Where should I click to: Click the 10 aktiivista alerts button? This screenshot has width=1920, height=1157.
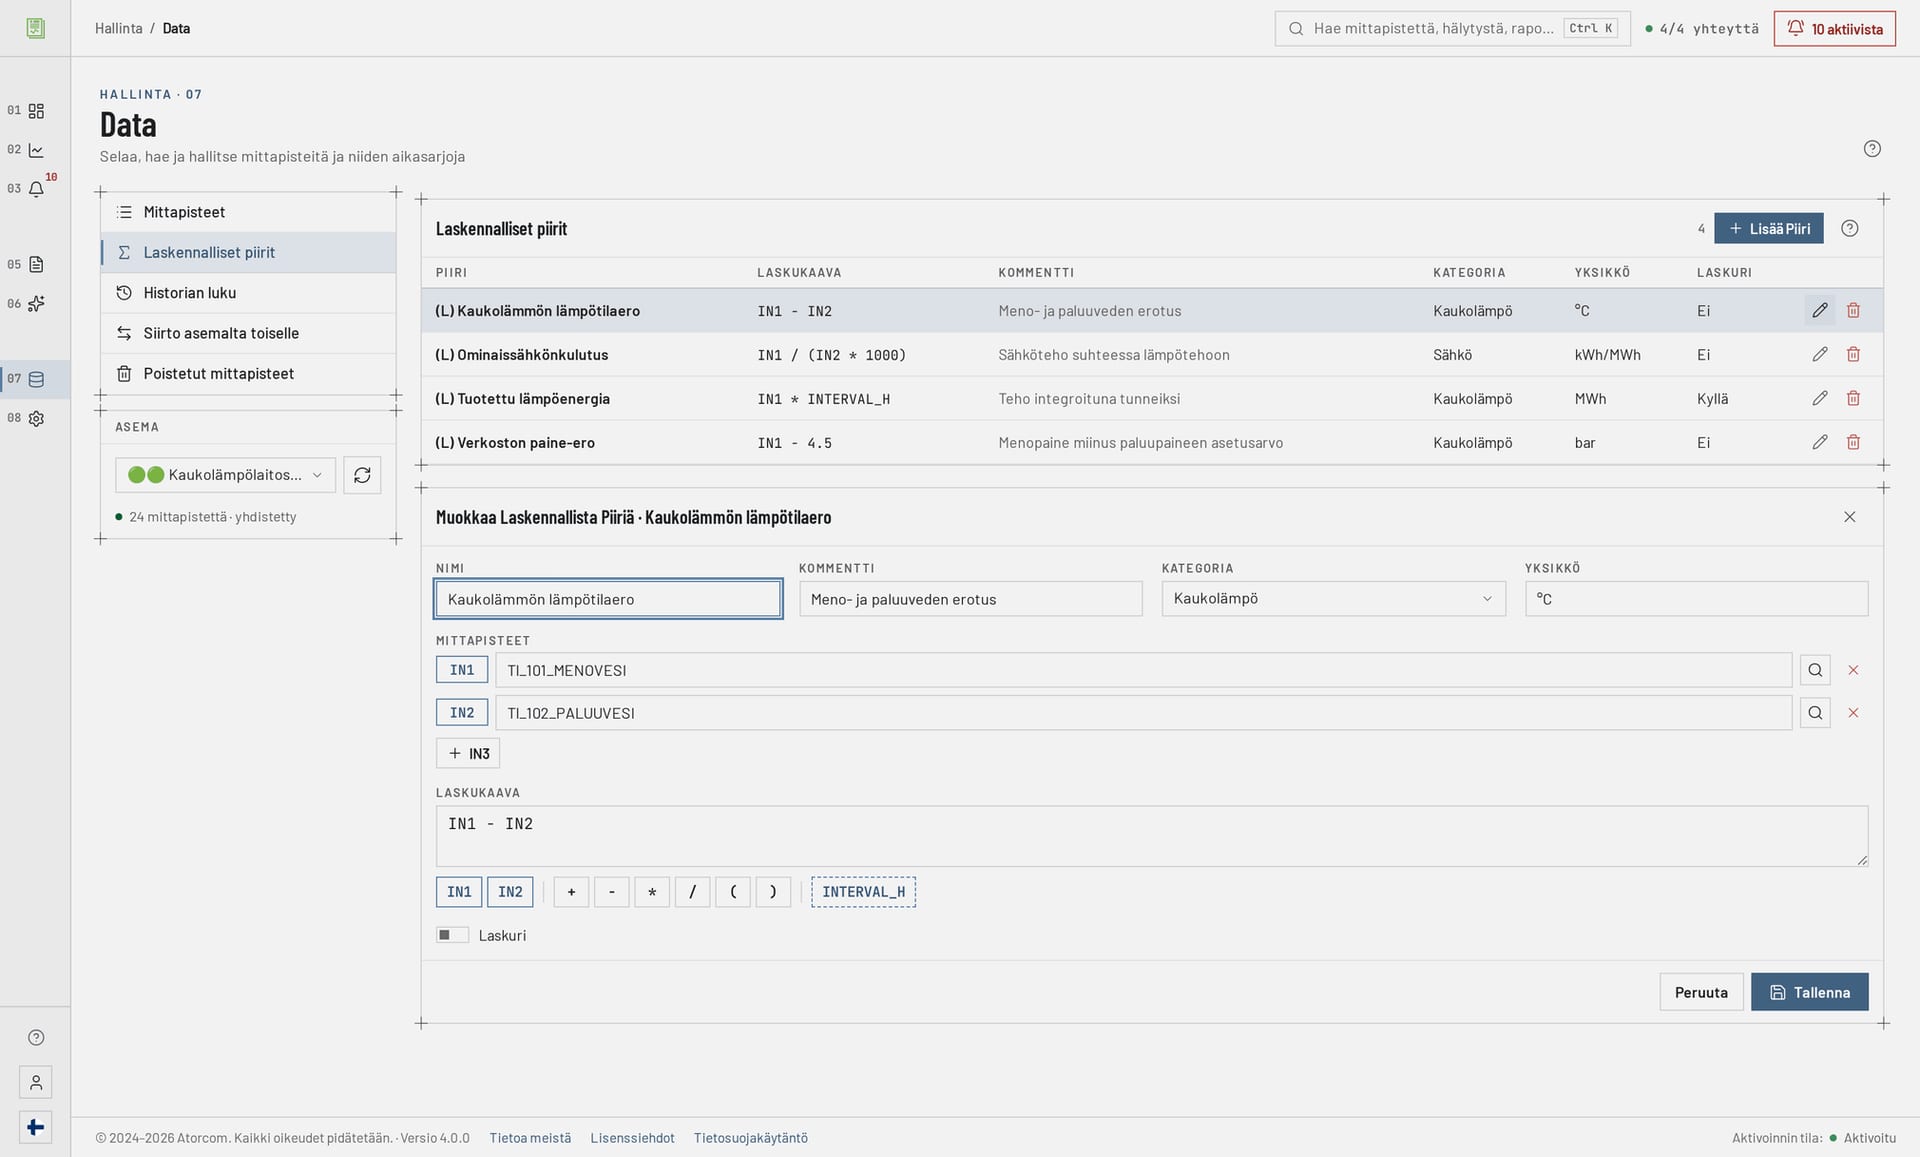pyautogui.click(x=1834, y=29)
